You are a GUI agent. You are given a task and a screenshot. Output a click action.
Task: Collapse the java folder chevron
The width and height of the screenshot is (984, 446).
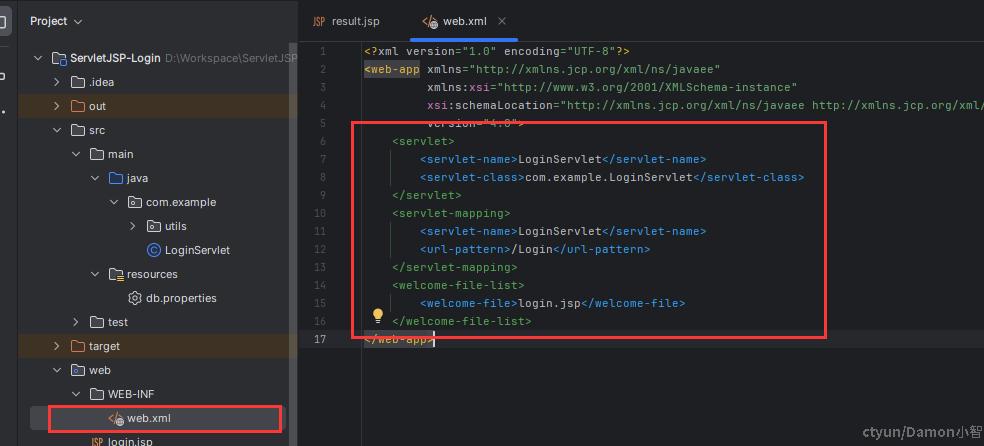[x=95, y=178]
